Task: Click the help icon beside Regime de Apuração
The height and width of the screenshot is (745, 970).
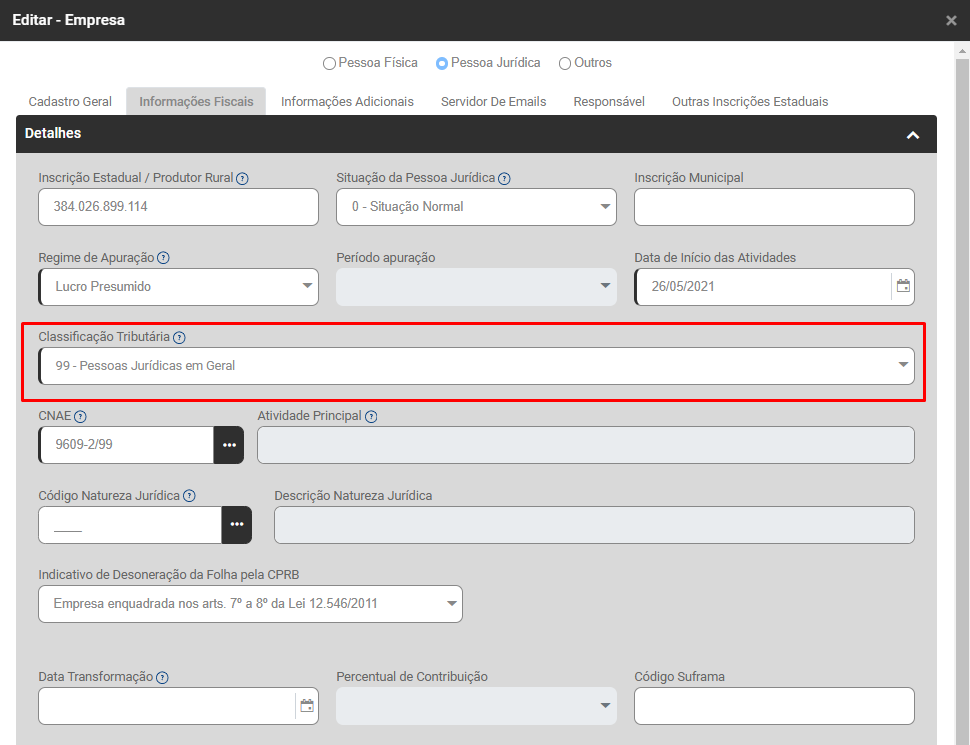Action: [163, 258]
